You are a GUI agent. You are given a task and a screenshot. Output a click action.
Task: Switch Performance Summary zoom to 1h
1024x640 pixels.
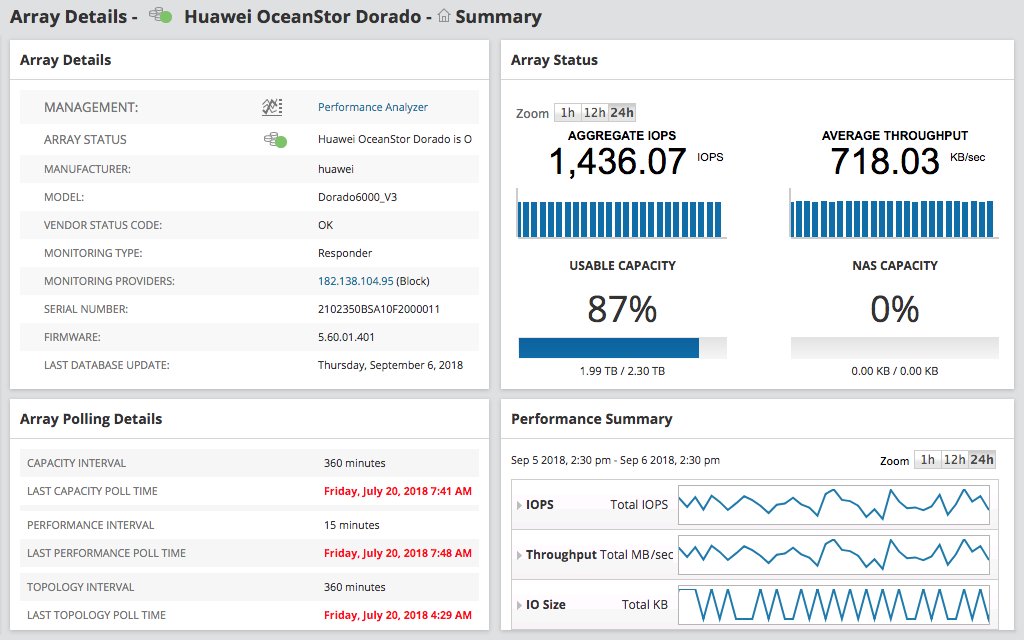point(927,460)
